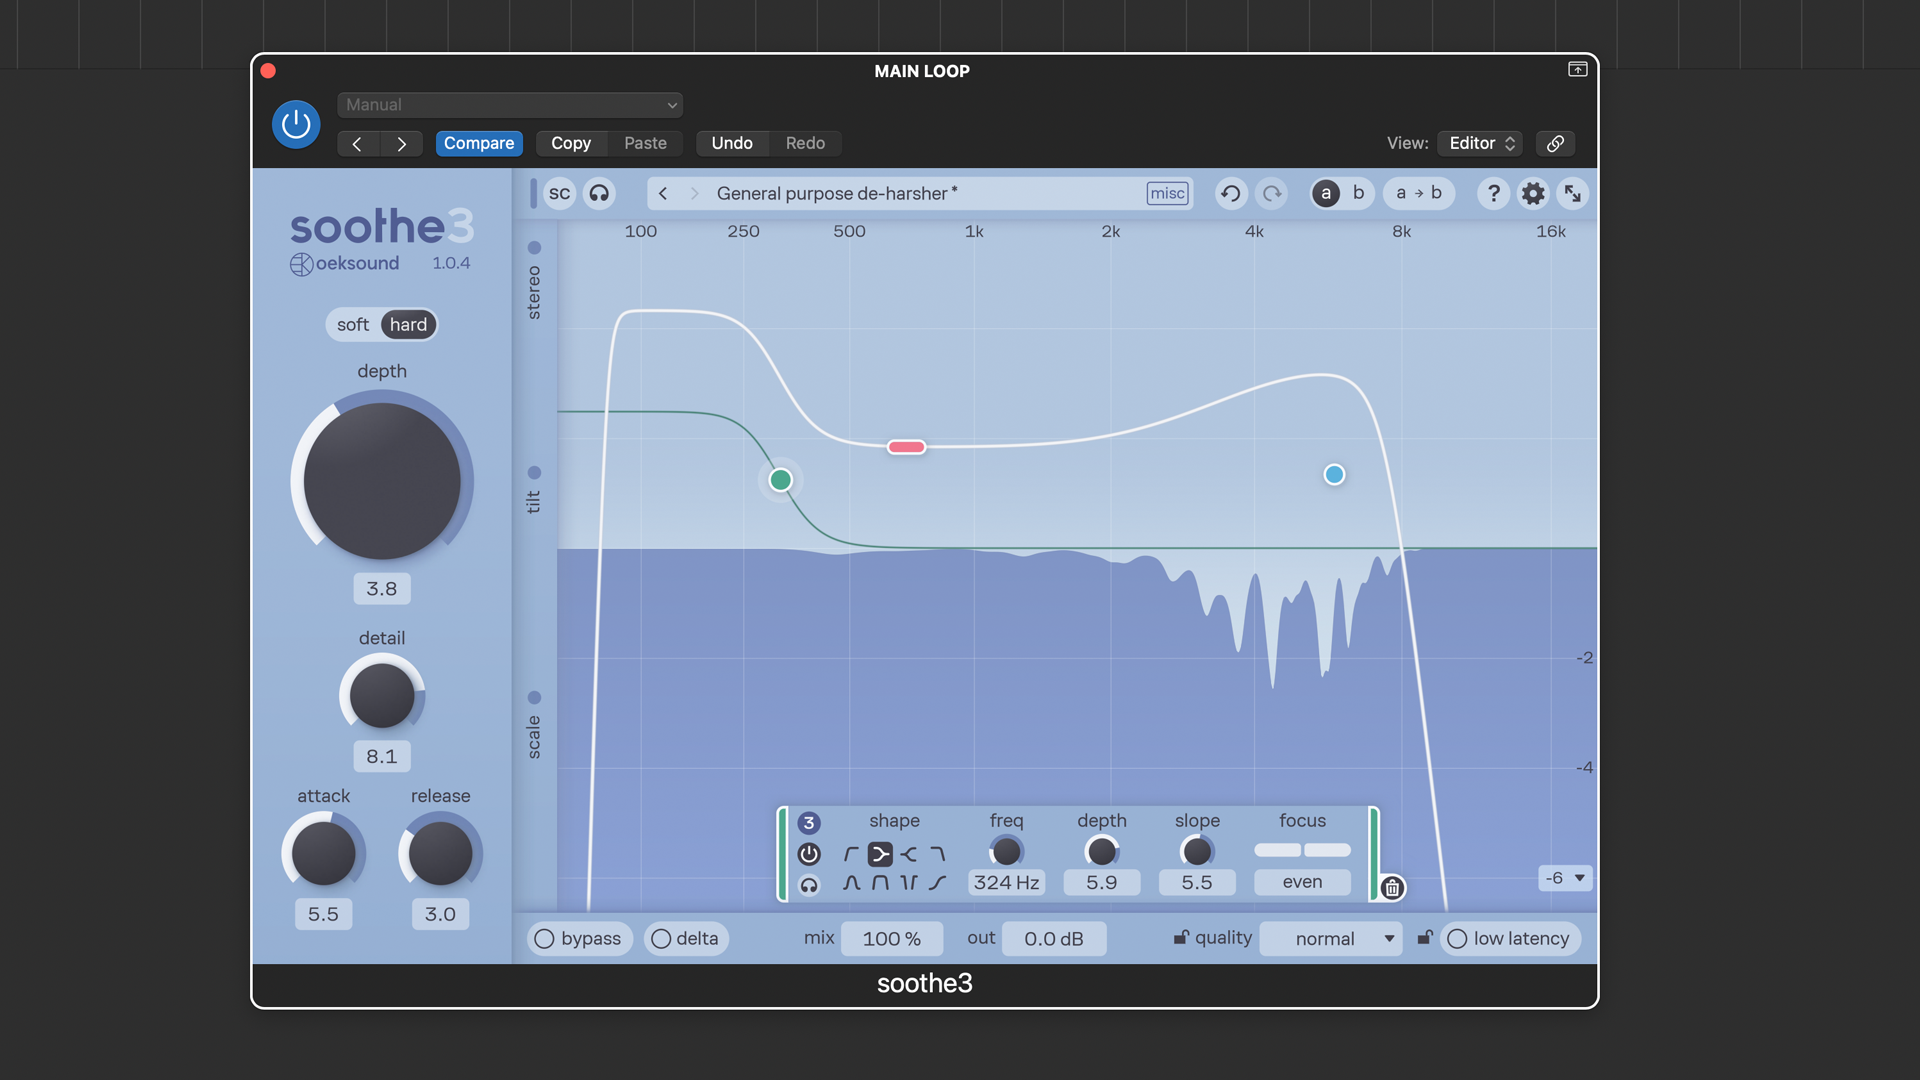This screenshot has height=1080, width=1920.
Task: Open the Manual preset dropdown
Action: pyautogui.click(x=510, y=105)
